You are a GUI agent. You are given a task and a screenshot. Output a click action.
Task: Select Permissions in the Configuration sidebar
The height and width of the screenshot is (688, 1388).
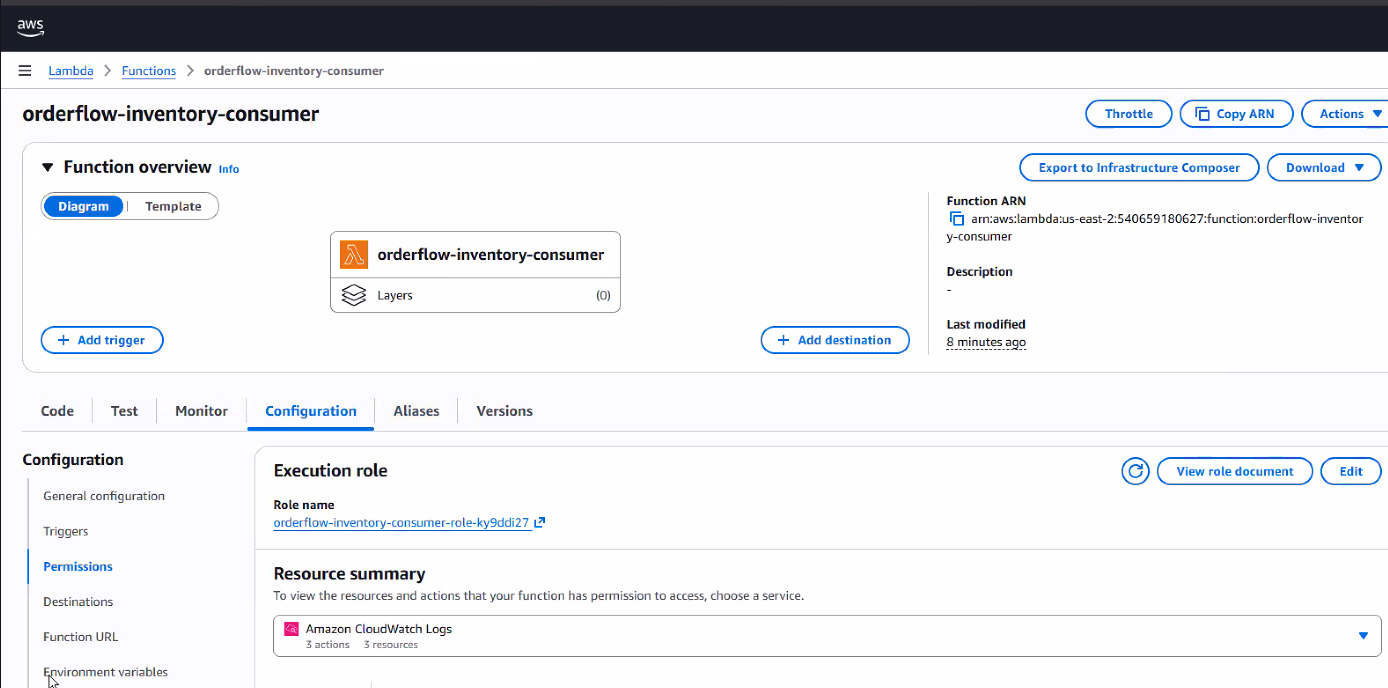pyautogui.click(x=78, y=566)
